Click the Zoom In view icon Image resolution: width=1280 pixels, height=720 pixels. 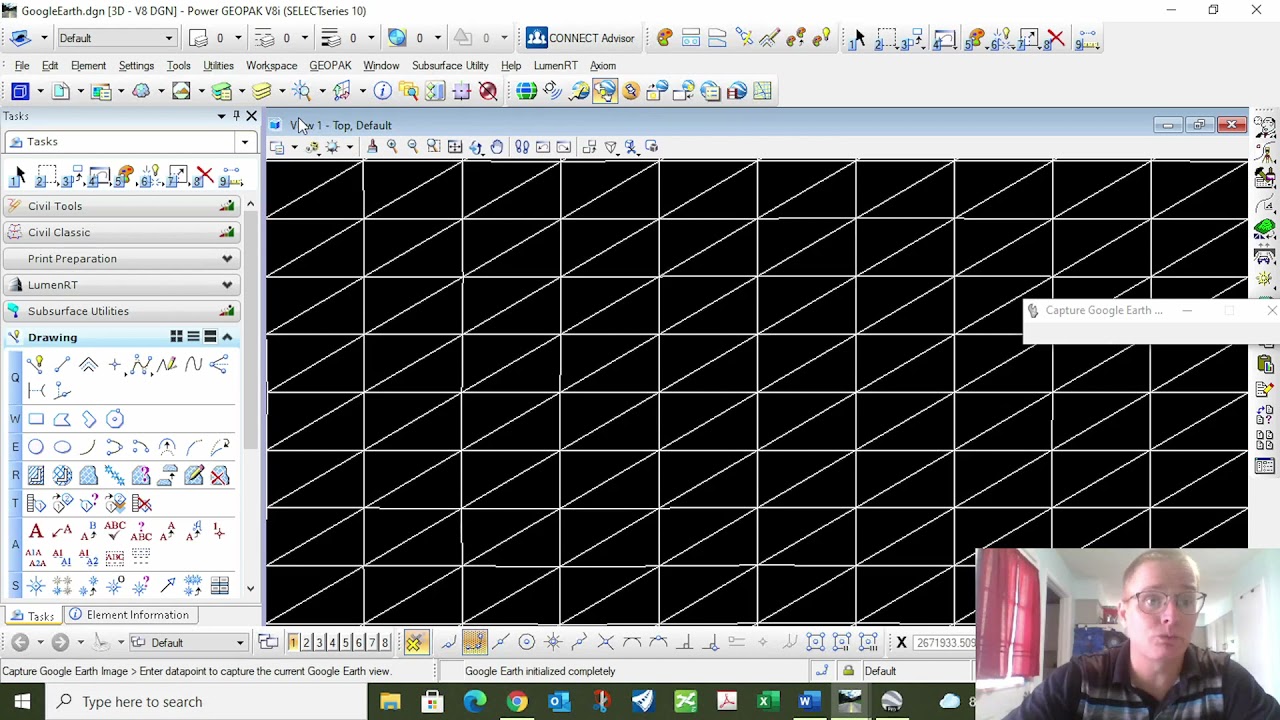click(392, 147)
